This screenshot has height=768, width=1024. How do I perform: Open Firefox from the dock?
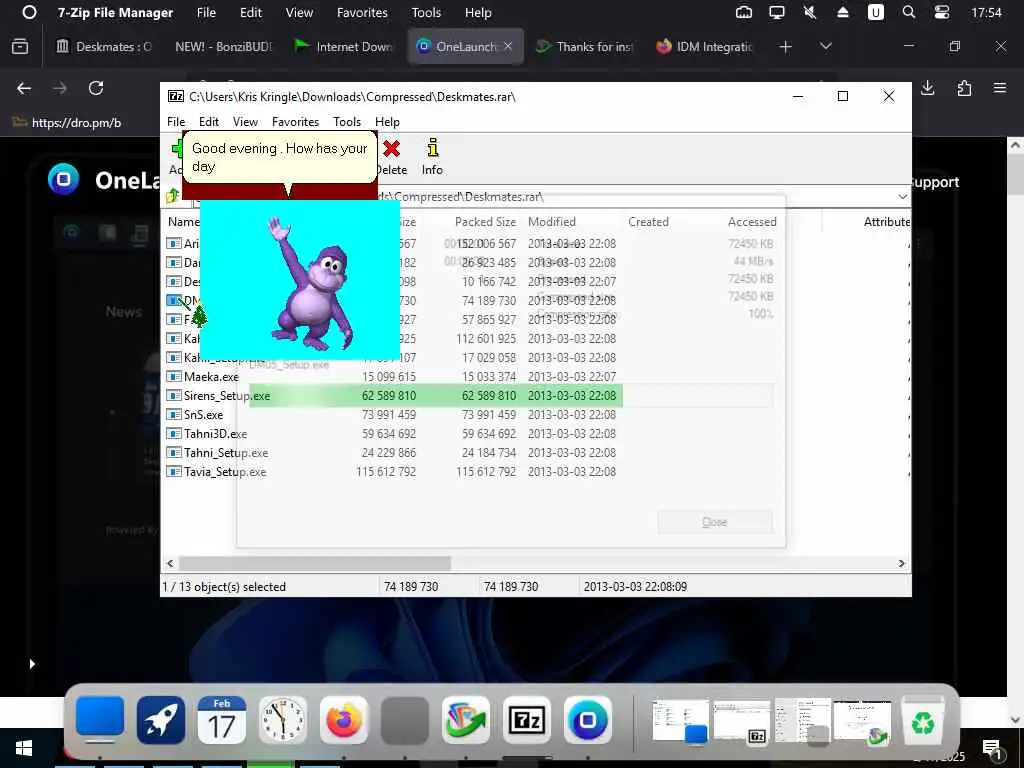(344, 720)
